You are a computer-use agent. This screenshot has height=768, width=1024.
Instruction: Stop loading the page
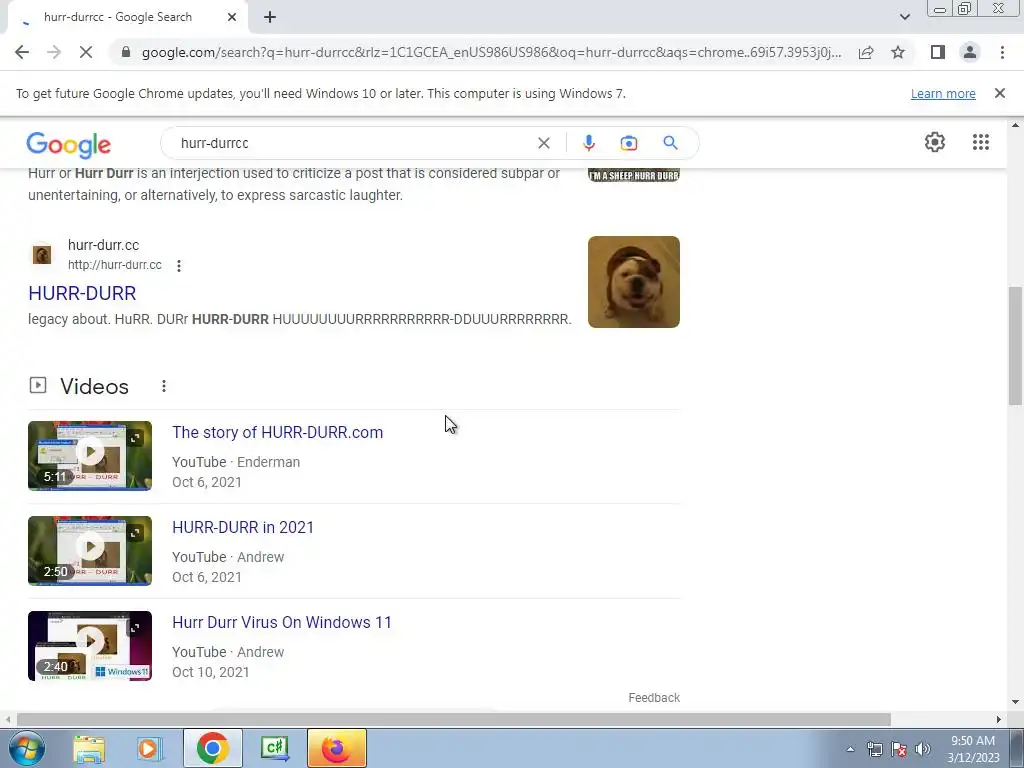(86, 52)
